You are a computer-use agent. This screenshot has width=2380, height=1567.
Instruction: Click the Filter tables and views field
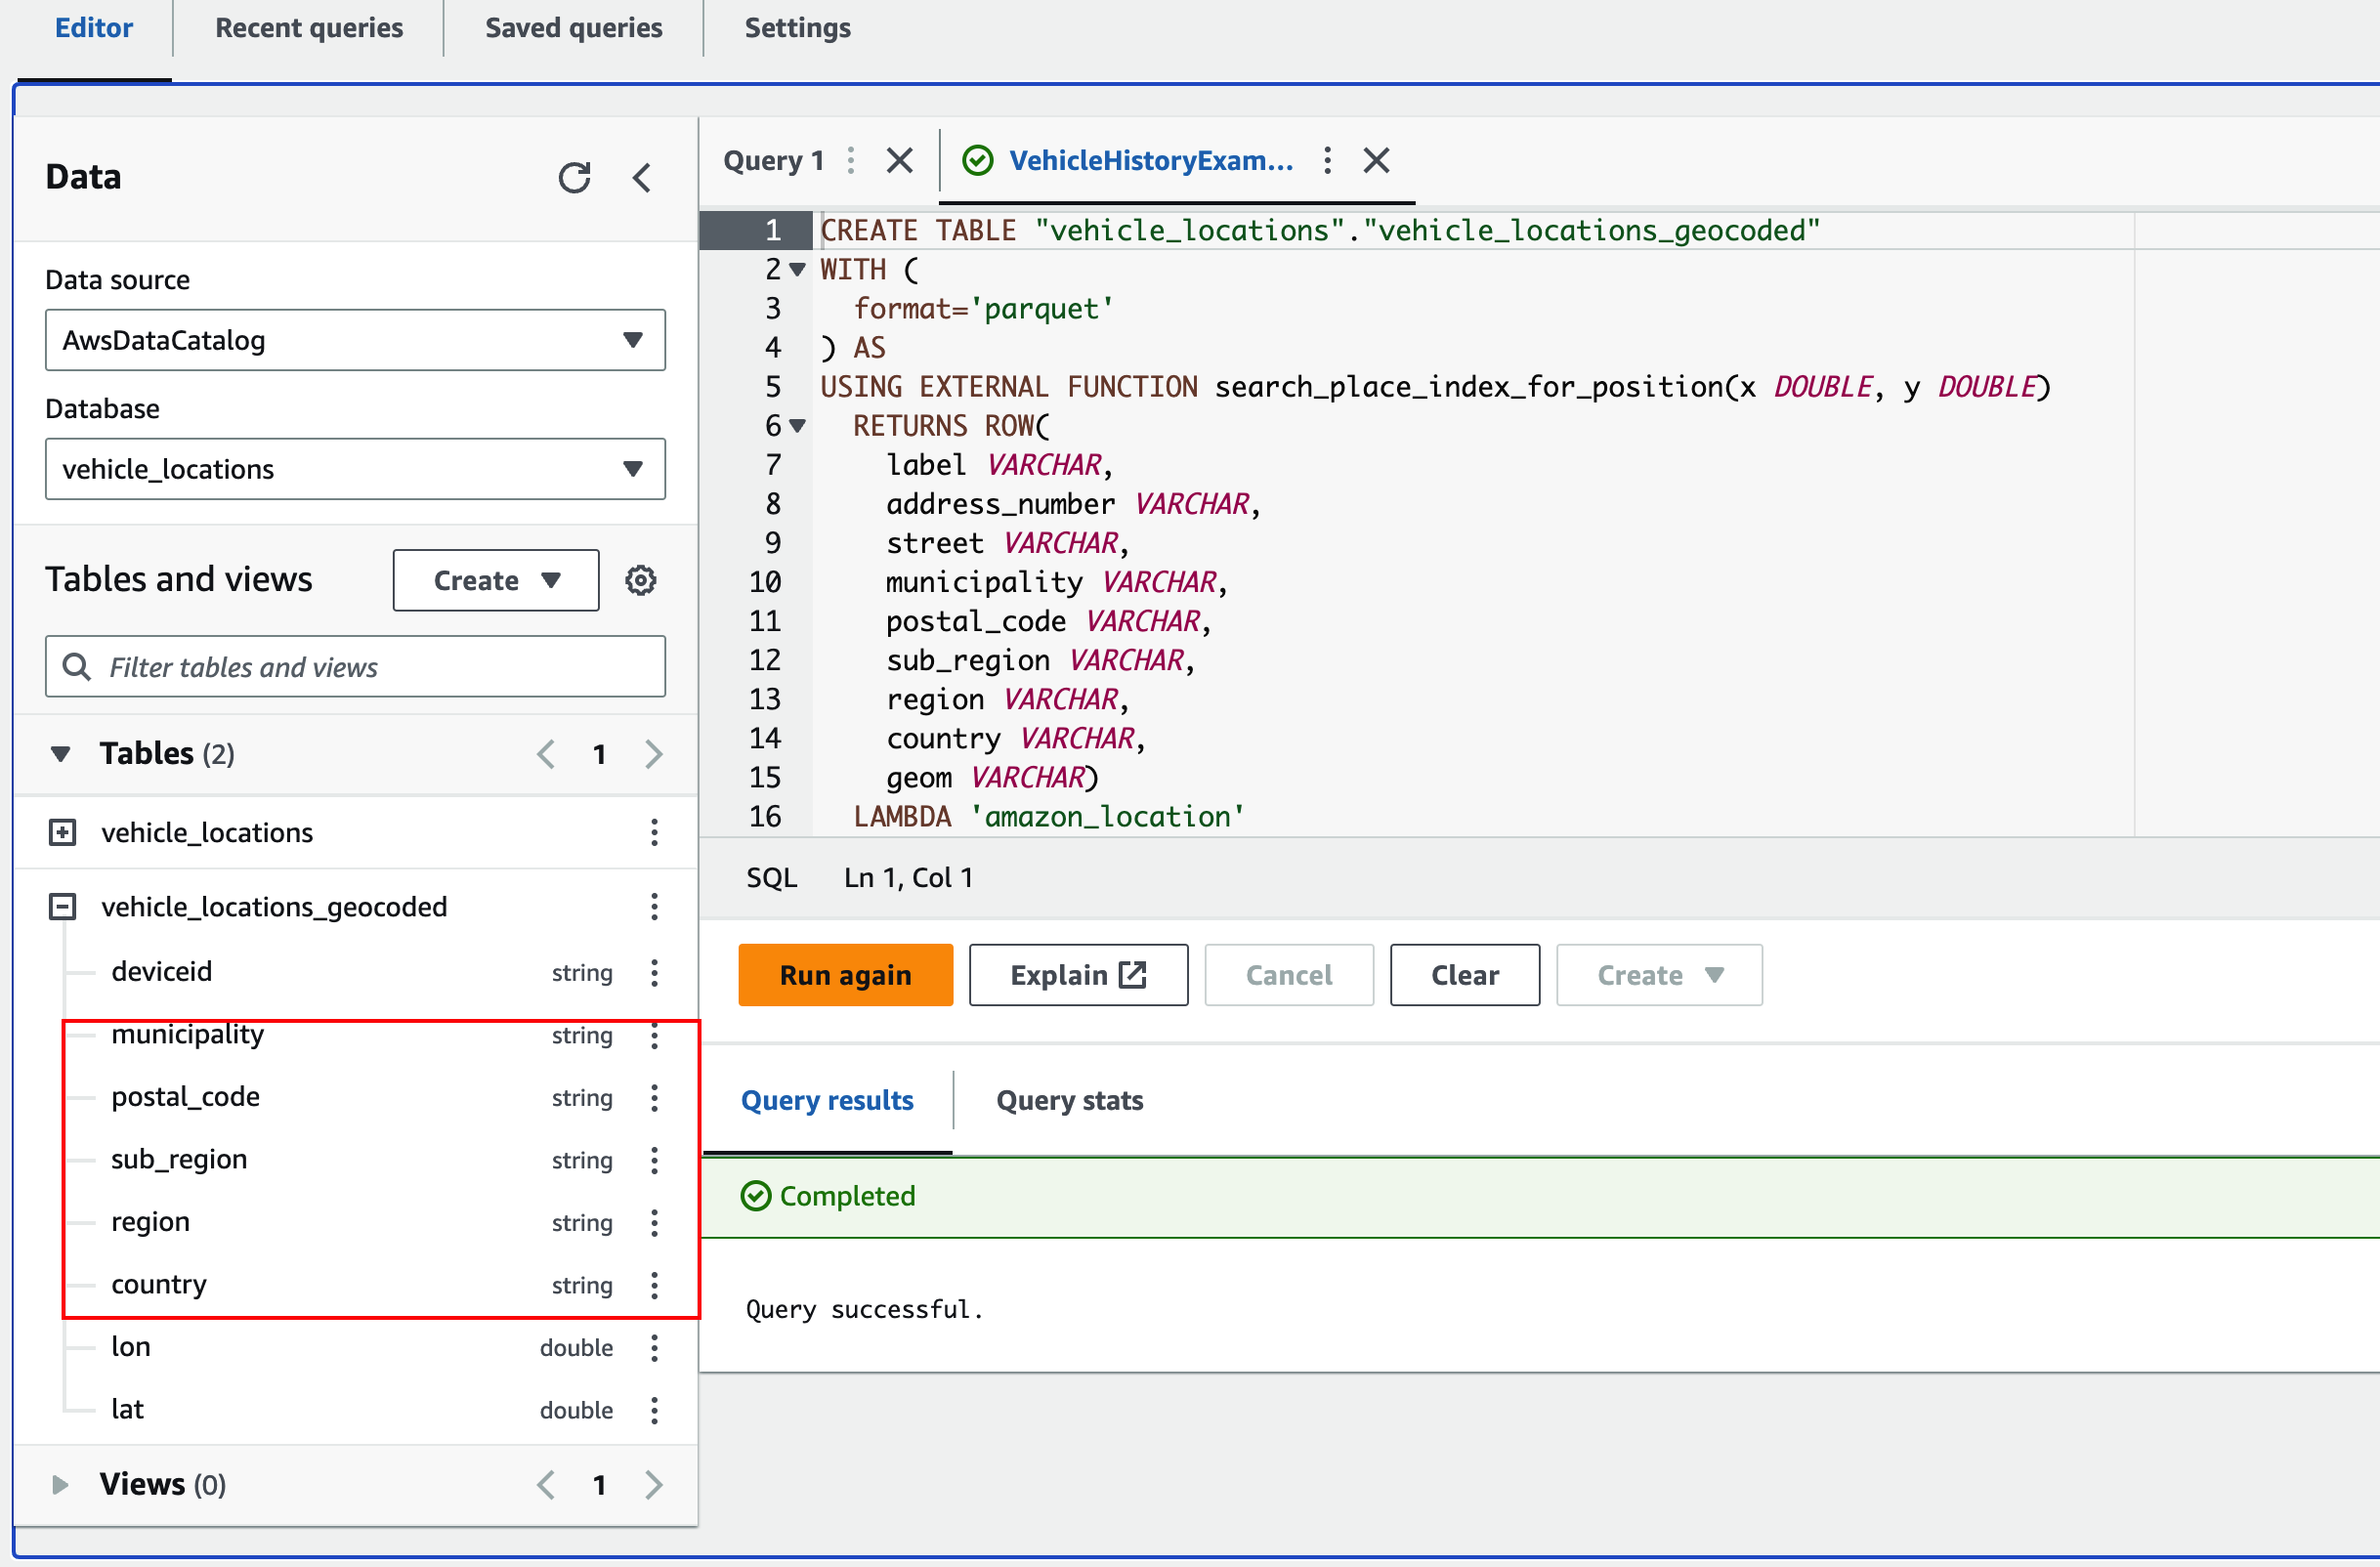click(x=355, y=666)
